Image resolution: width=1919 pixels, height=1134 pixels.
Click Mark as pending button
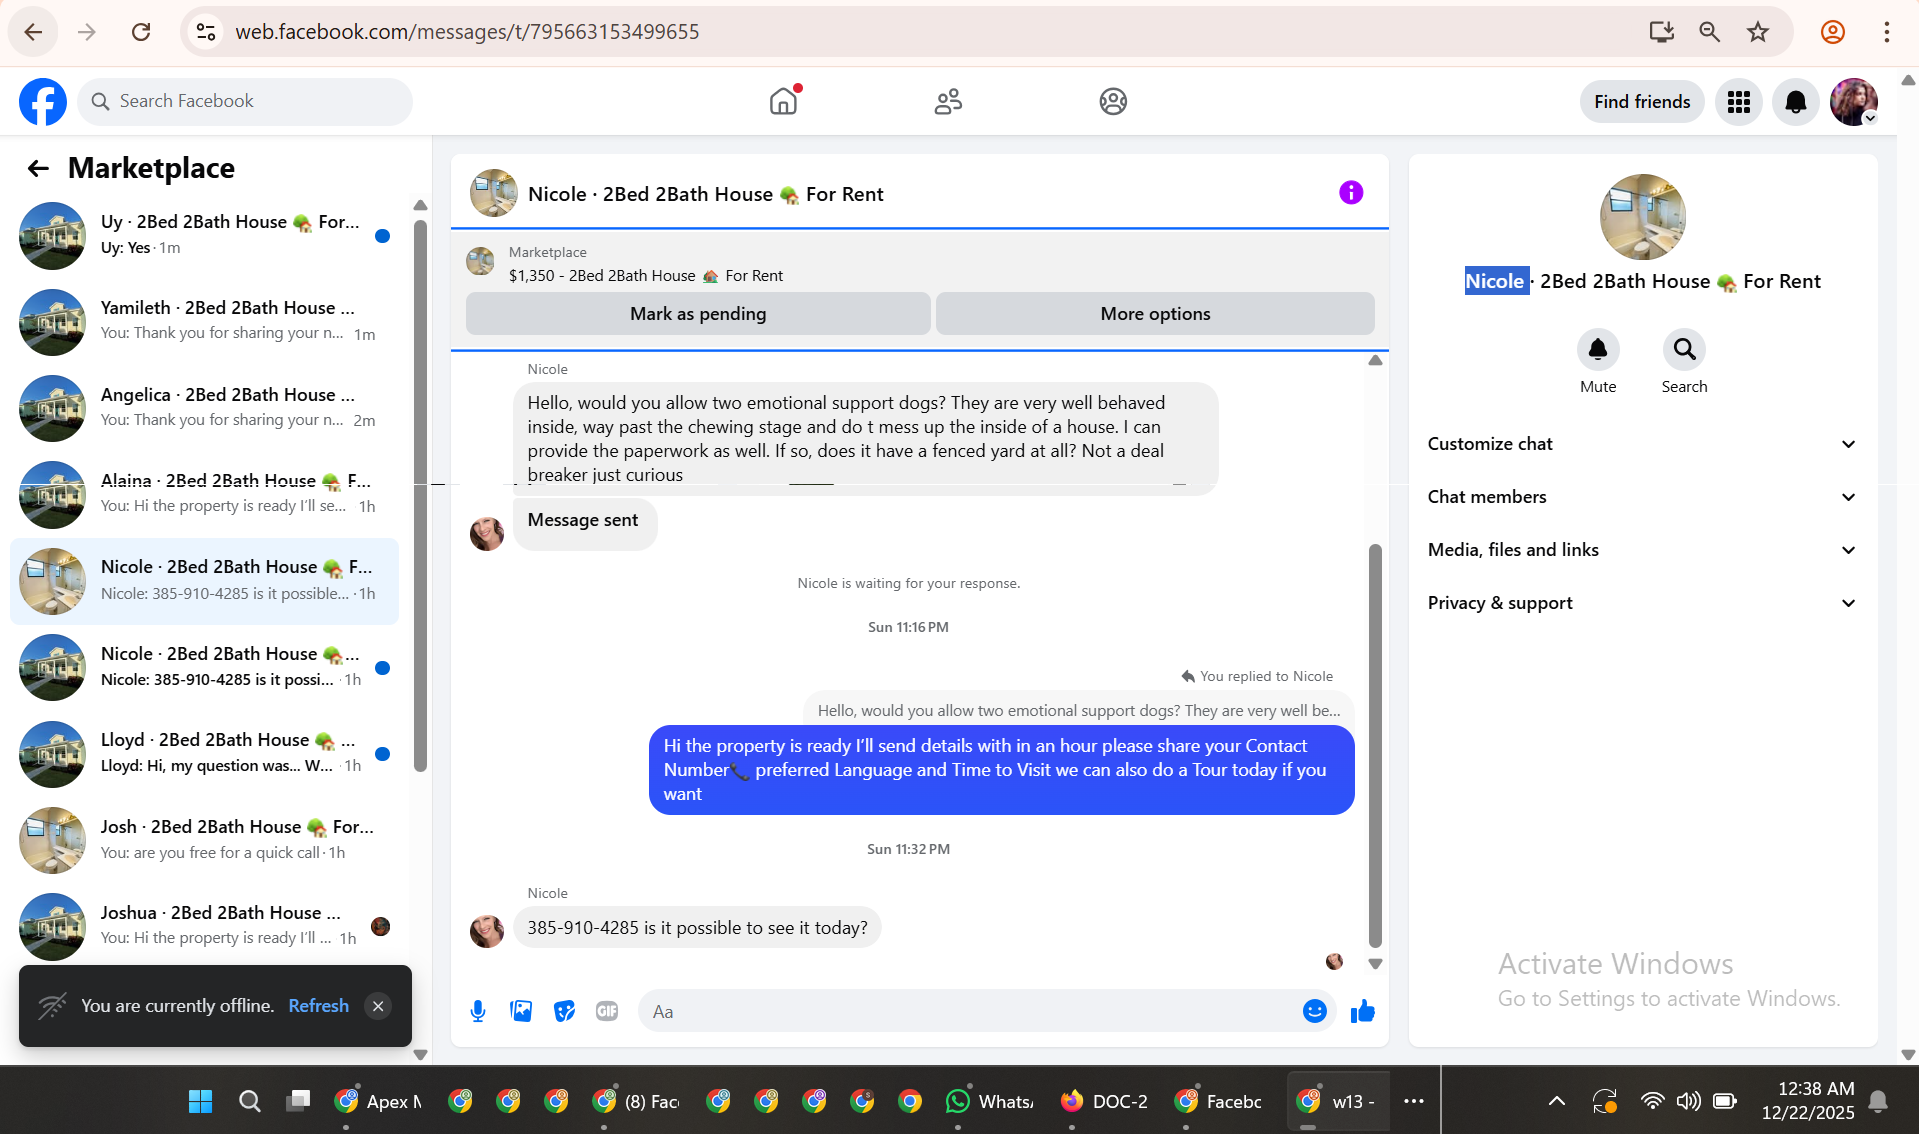(698, 314)
